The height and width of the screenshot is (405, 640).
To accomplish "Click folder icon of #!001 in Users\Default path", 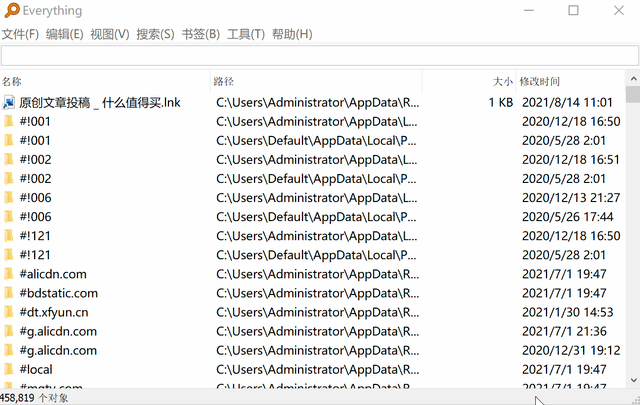I will point(9,140).
